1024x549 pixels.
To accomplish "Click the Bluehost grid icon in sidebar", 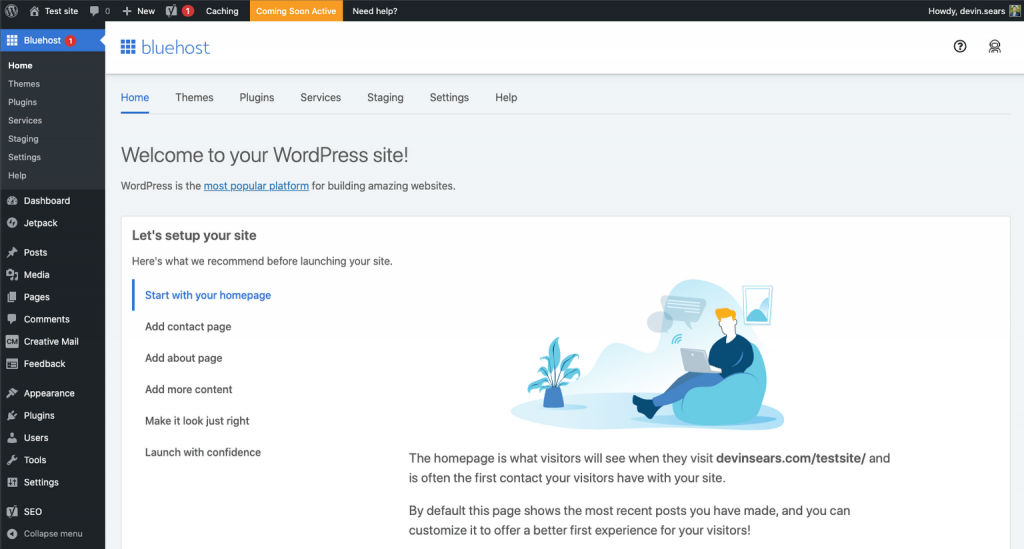I will point(12,40).
